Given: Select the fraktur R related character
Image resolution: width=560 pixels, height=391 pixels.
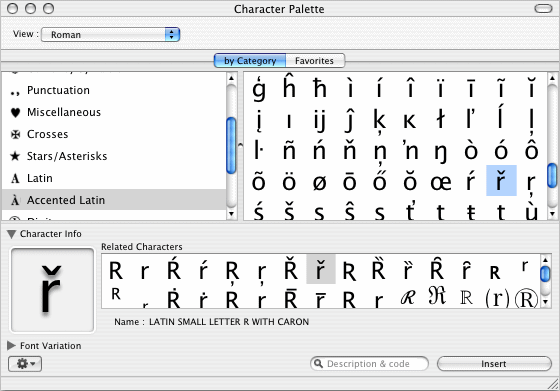Looking at the screenshot, I should (x=437, y=296).
